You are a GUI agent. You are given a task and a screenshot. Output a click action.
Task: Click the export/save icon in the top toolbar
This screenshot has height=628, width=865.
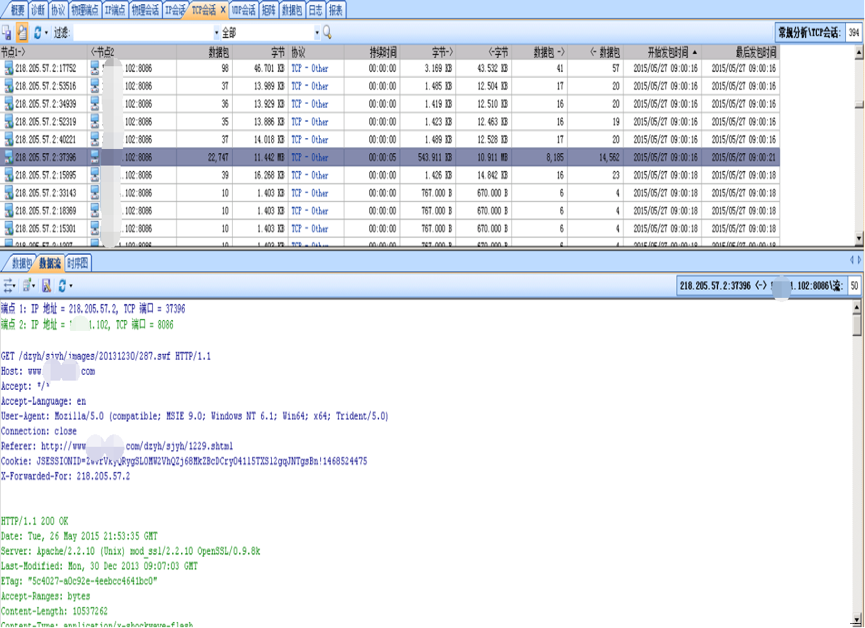[7, 33]
